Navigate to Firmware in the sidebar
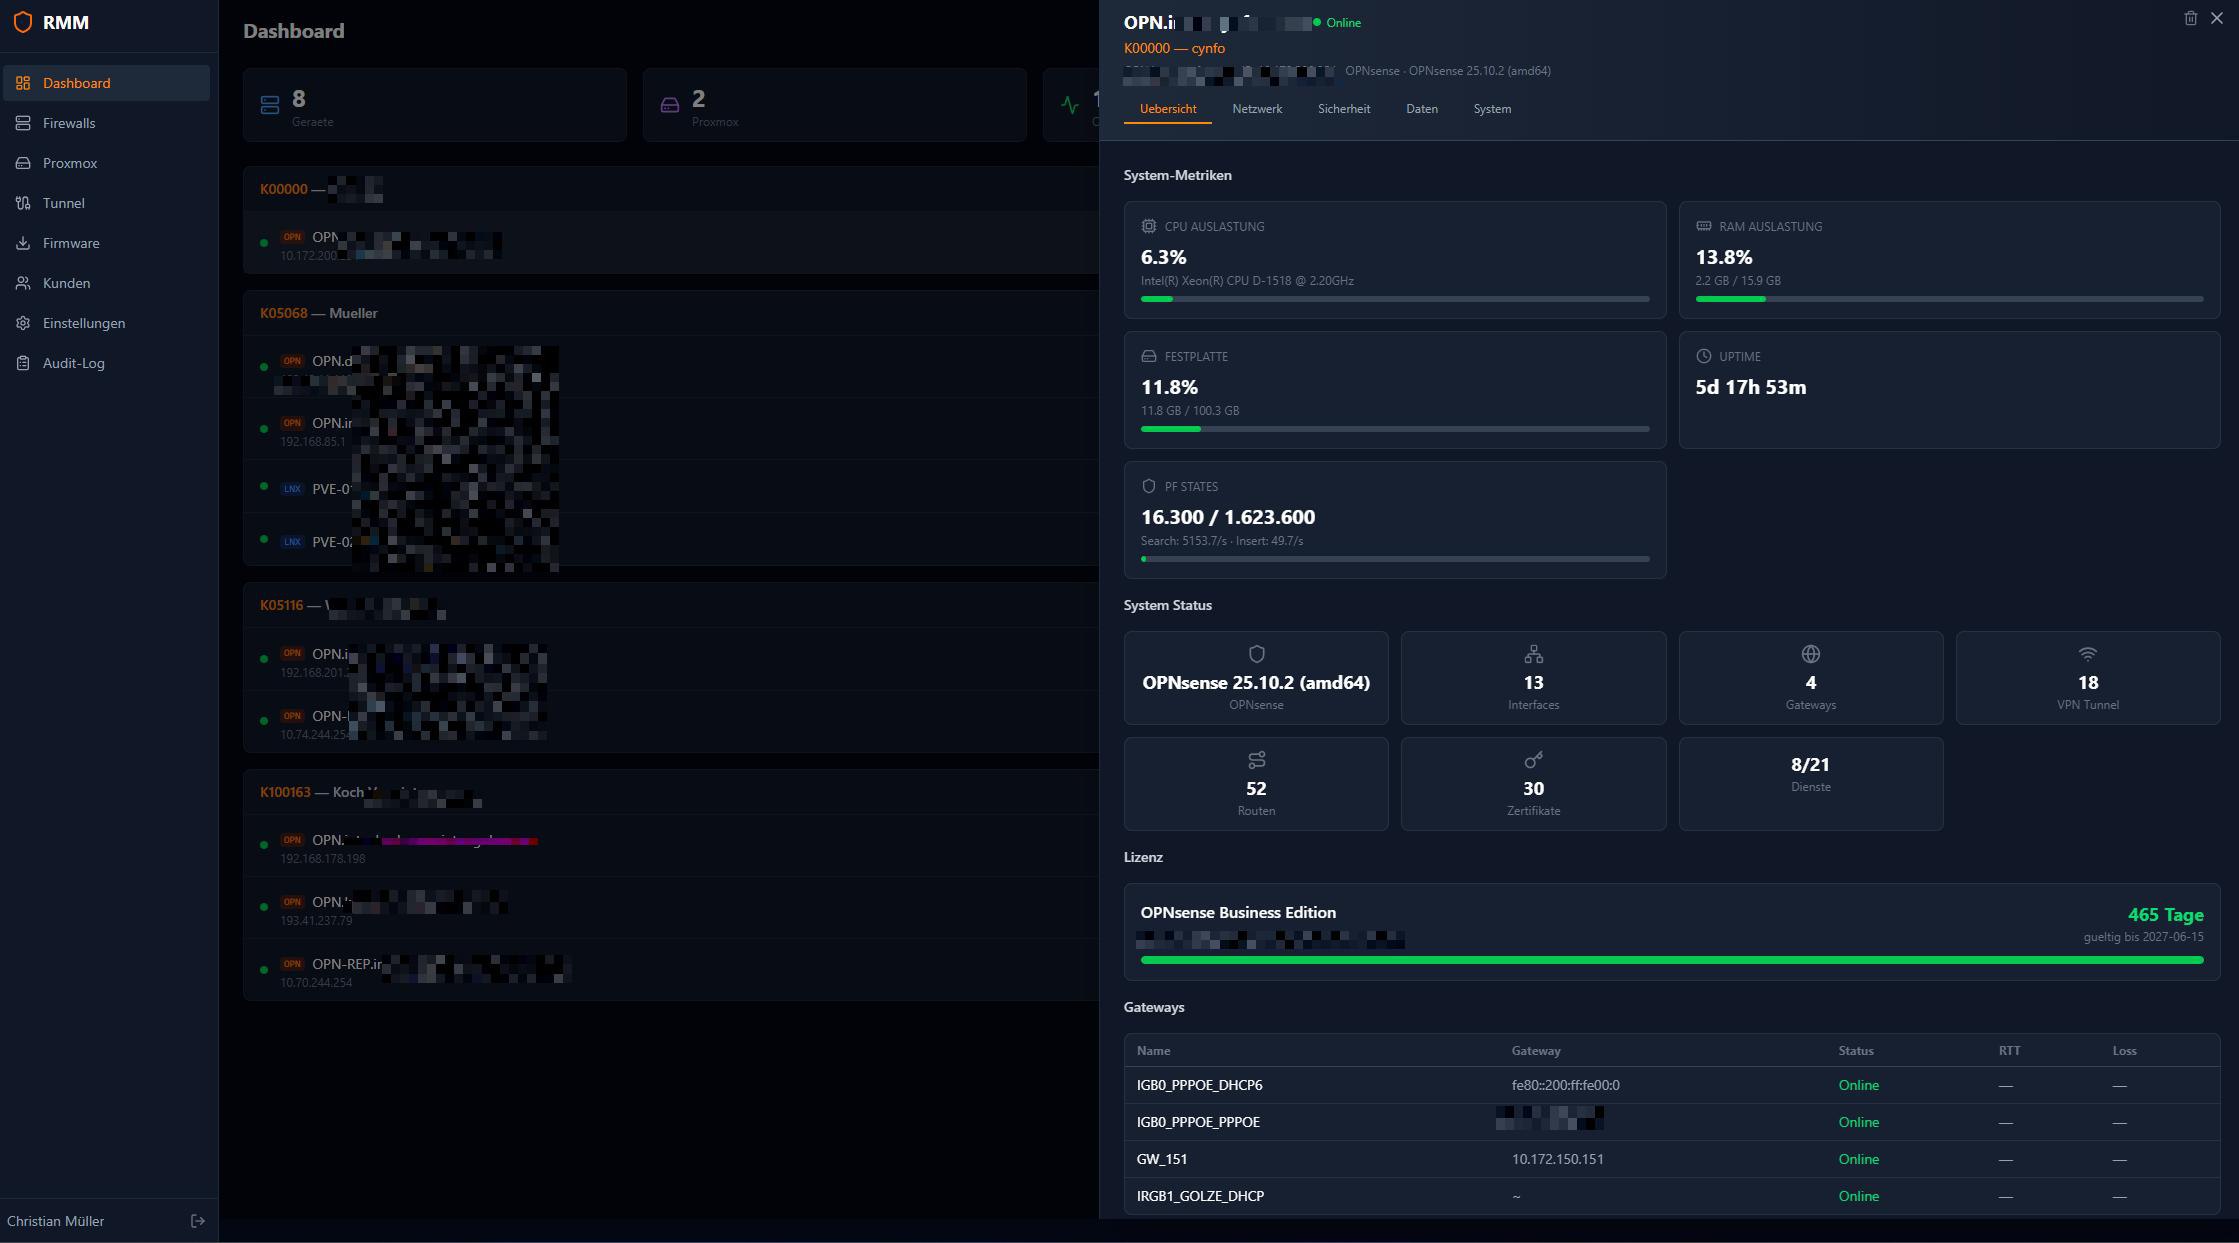Screen dimensions: 2239x1243 click(x=106, y=243)
